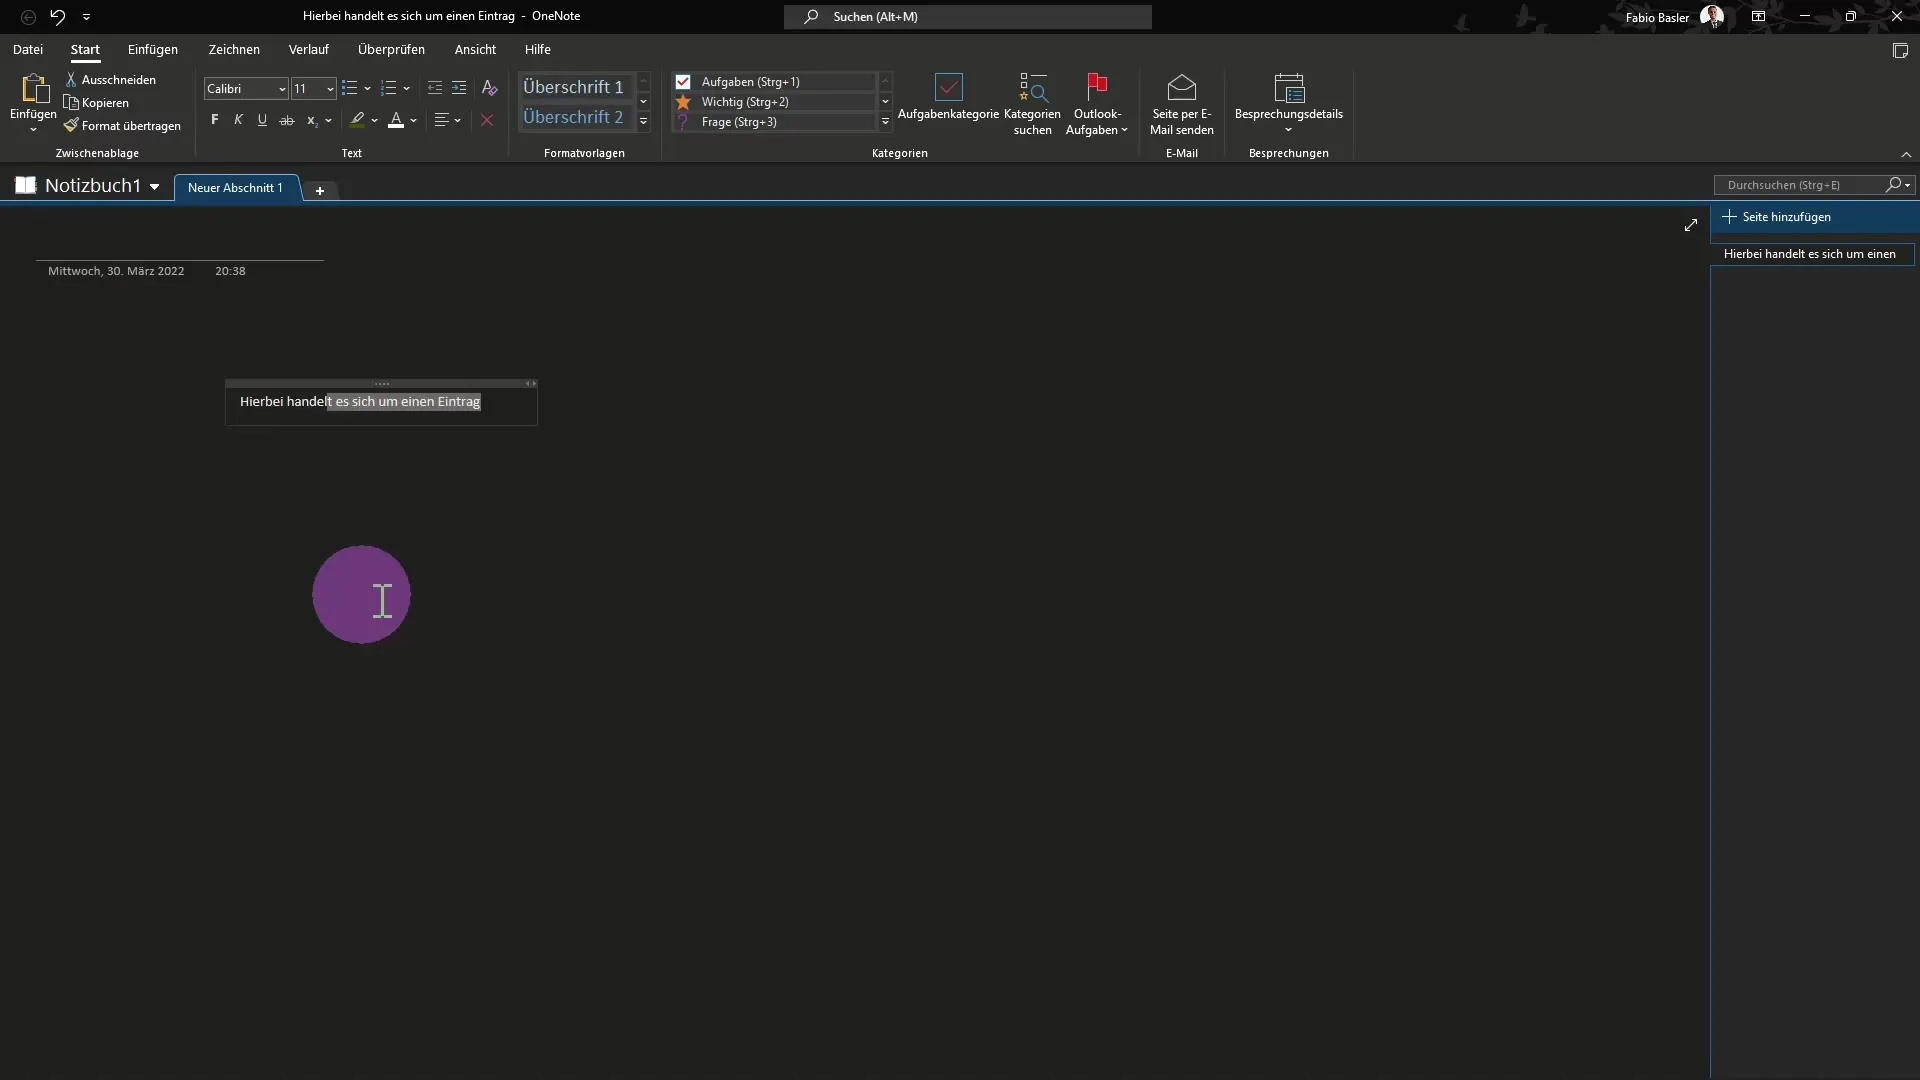Screen dimensions: 1920x1080
Task: Apply the Überschrift 1 style
Action: 574,87
